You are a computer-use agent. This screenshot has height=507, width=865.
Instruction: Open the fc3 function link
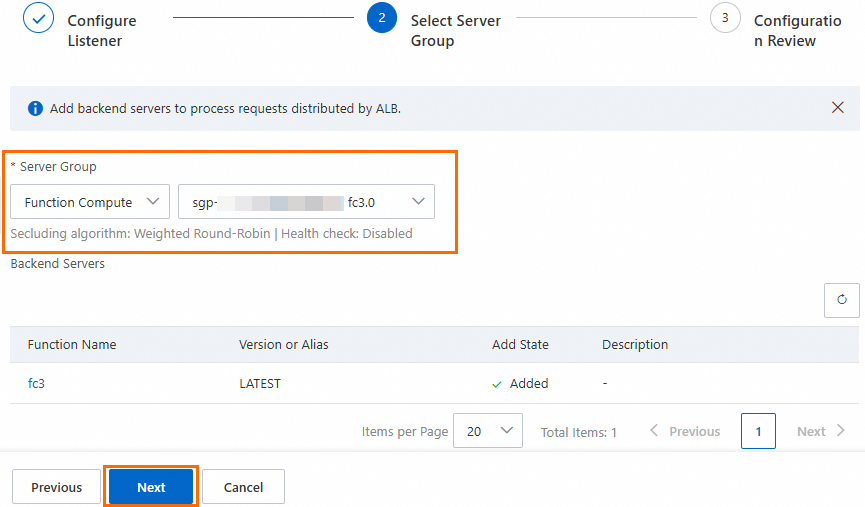tap(36, 383)
